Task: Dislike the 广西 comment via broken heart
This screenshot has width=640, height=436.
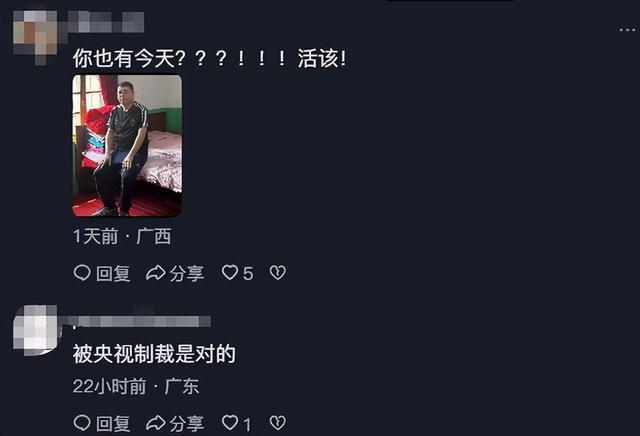Action: (x=278, y=273)
